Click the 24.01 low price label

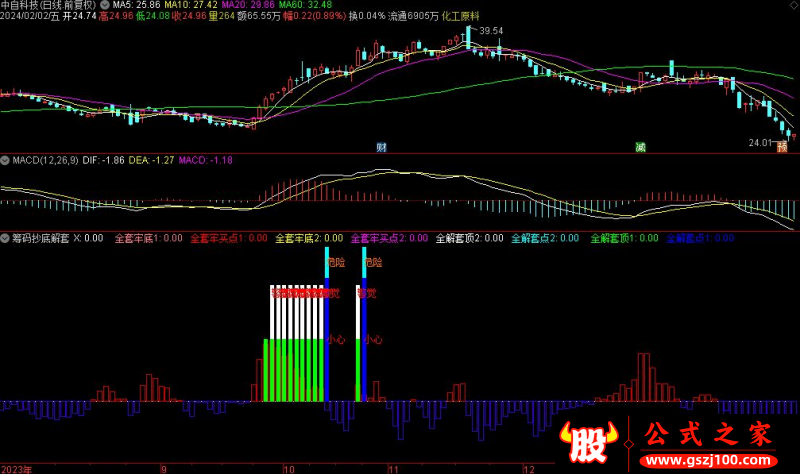click(x=762, y=143)
